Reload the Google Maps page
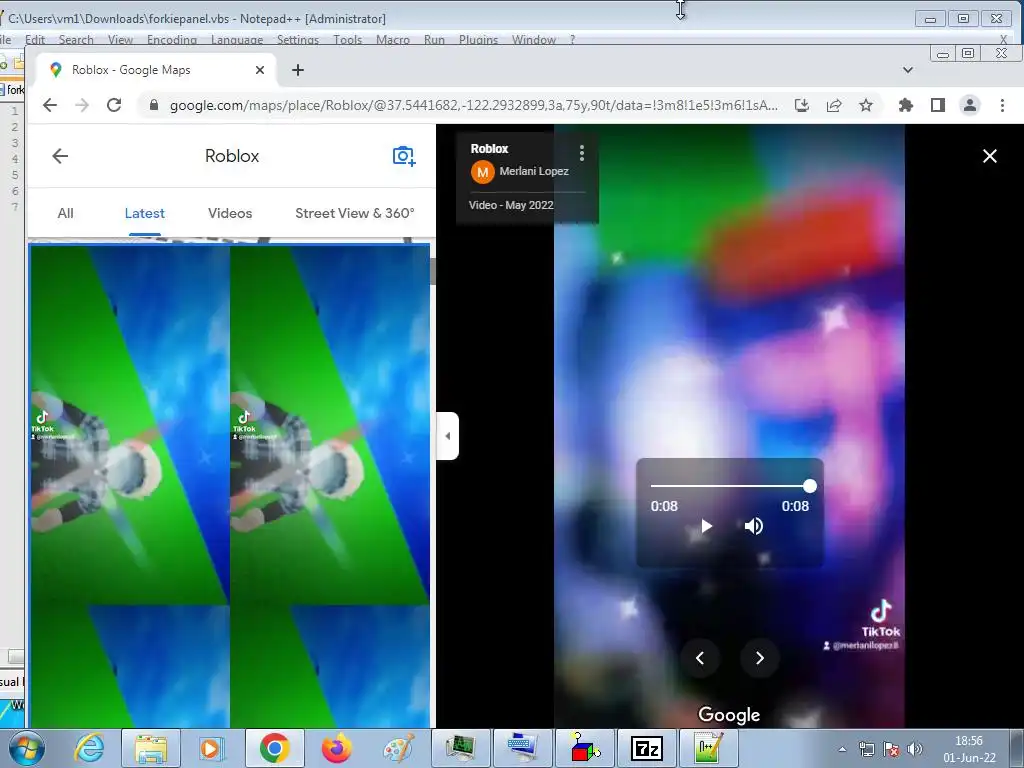Screen dimensions: 1024x768 coord(114,105)
